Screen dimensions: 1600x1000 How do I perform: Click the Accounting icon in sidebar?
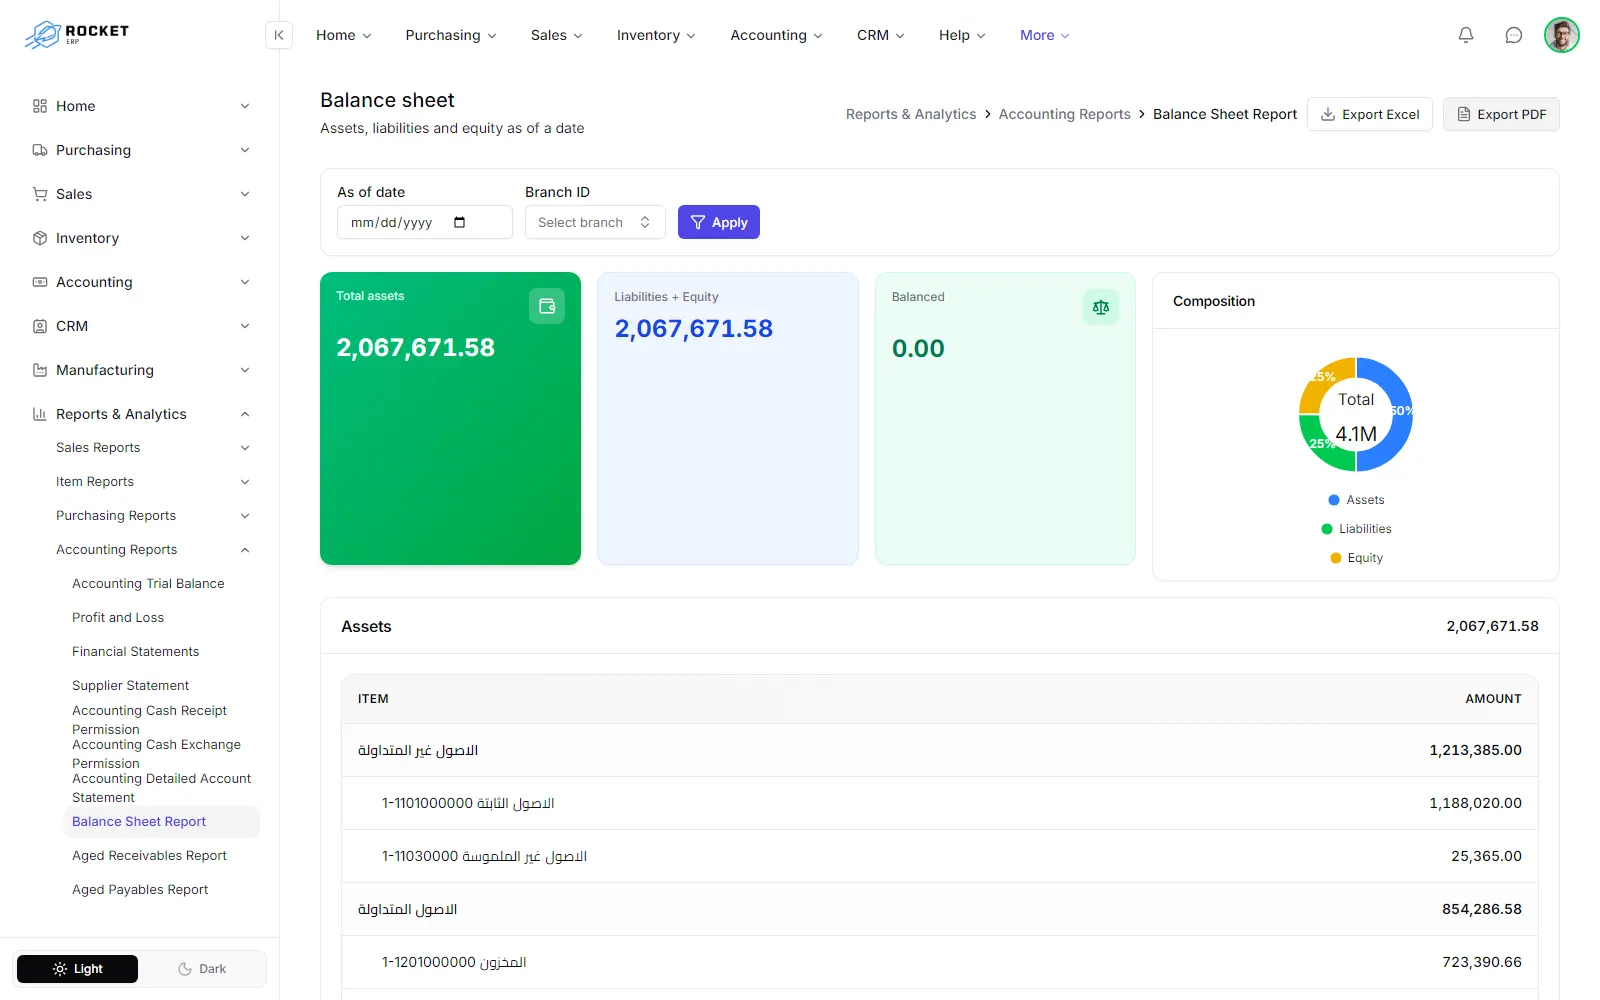40,282
